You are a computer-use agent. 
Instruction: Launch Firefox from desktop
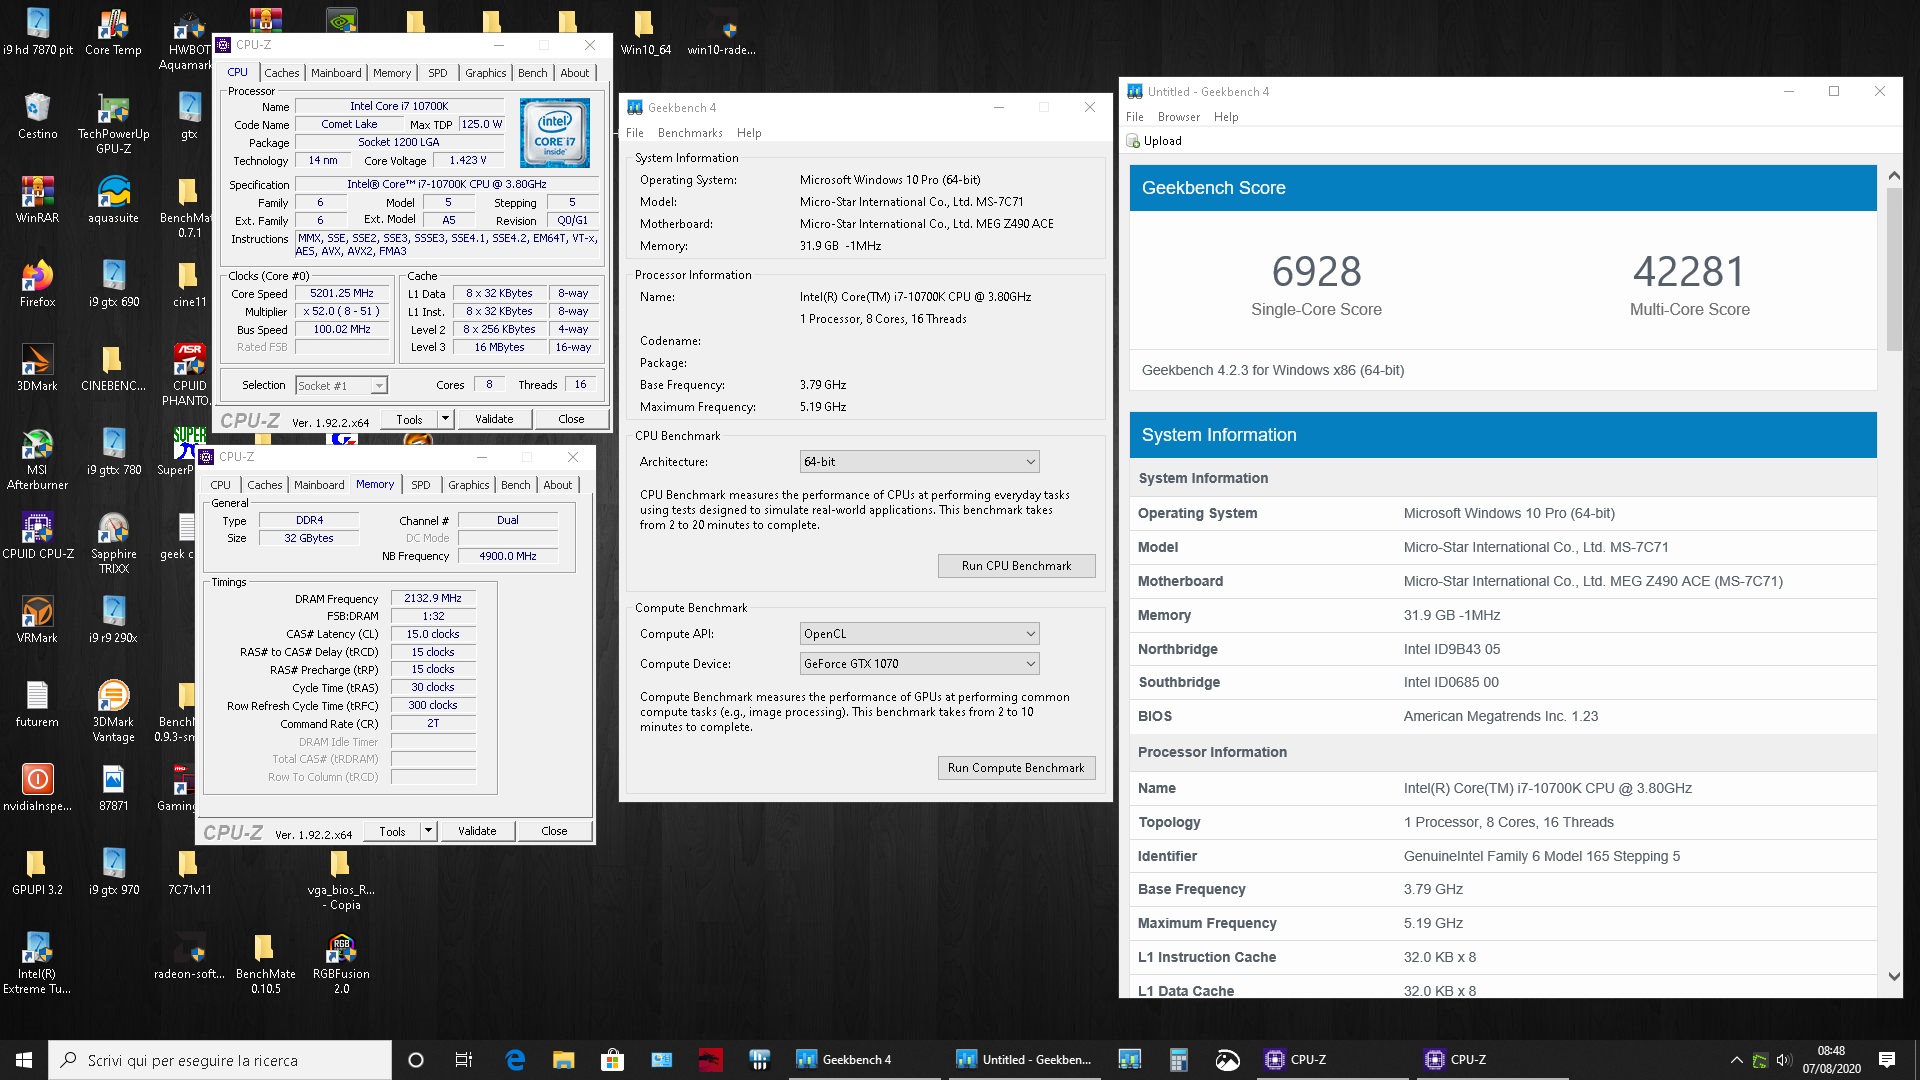[37, 284]
